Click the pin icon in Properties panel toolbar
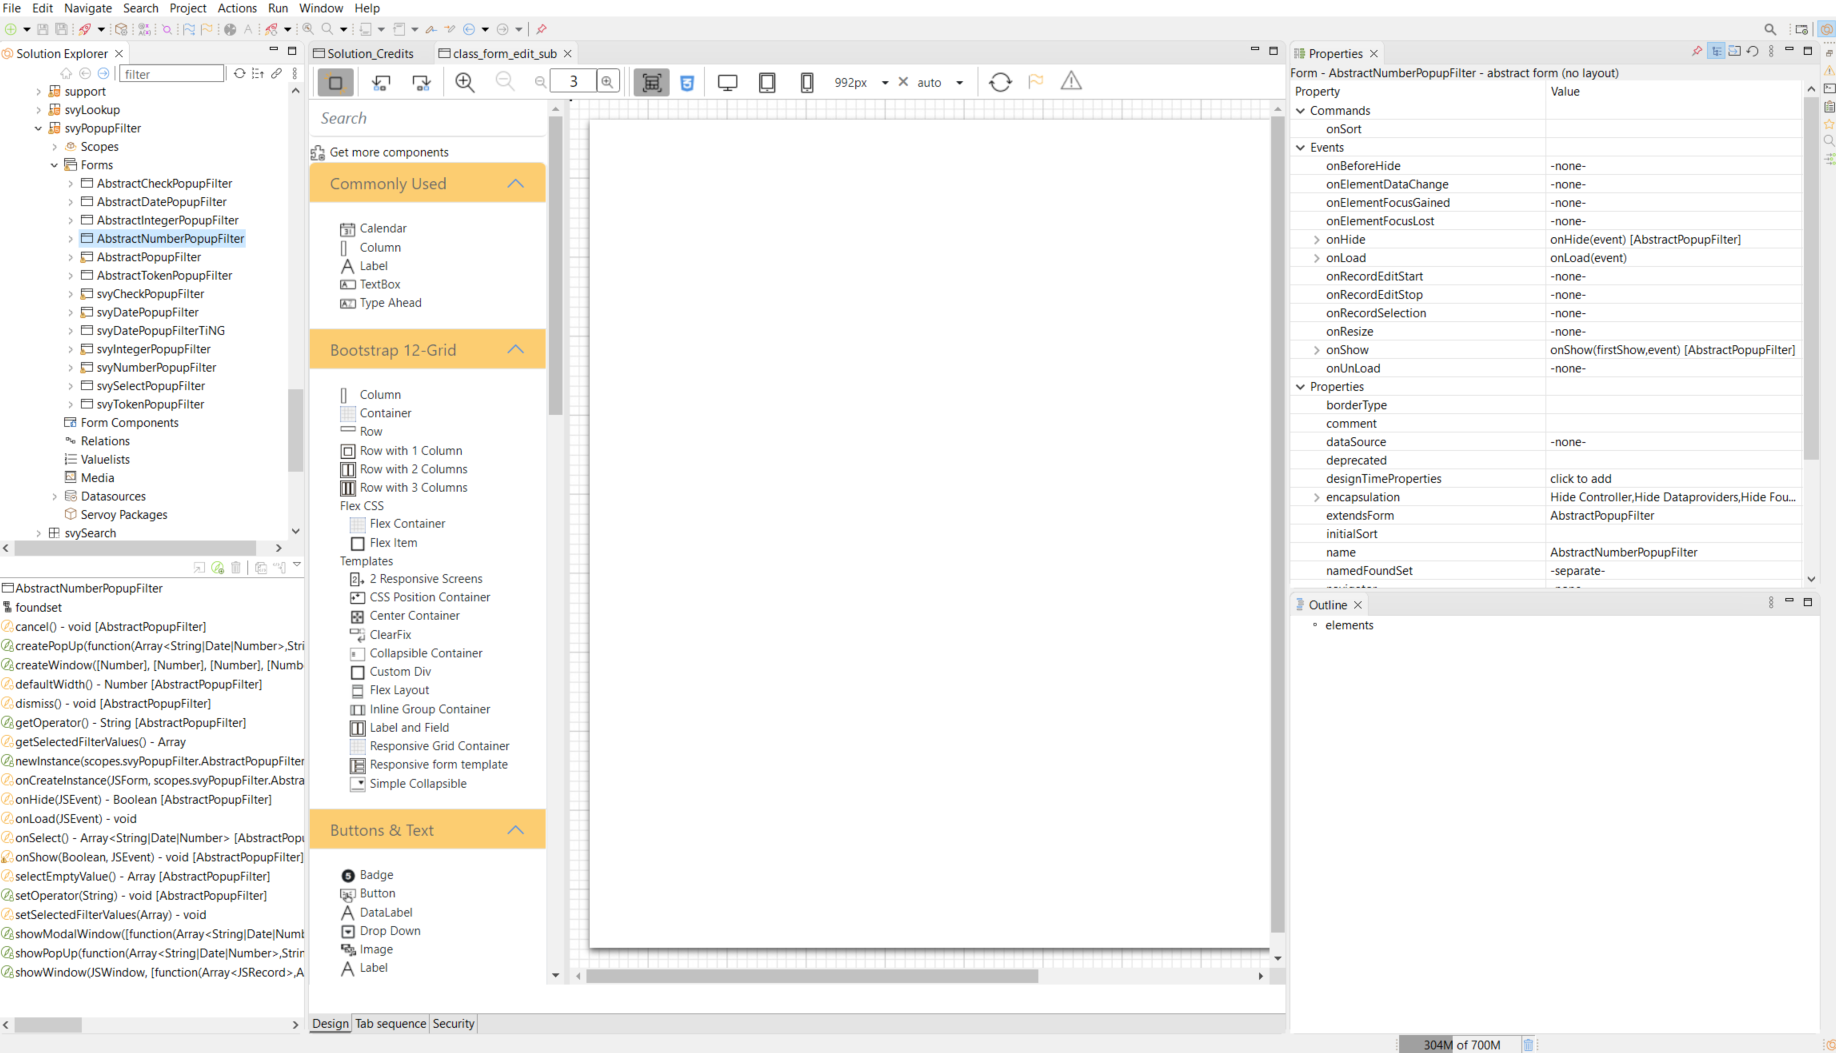This screenshot has height=1053, width=1836. [x=1697, y=51]
